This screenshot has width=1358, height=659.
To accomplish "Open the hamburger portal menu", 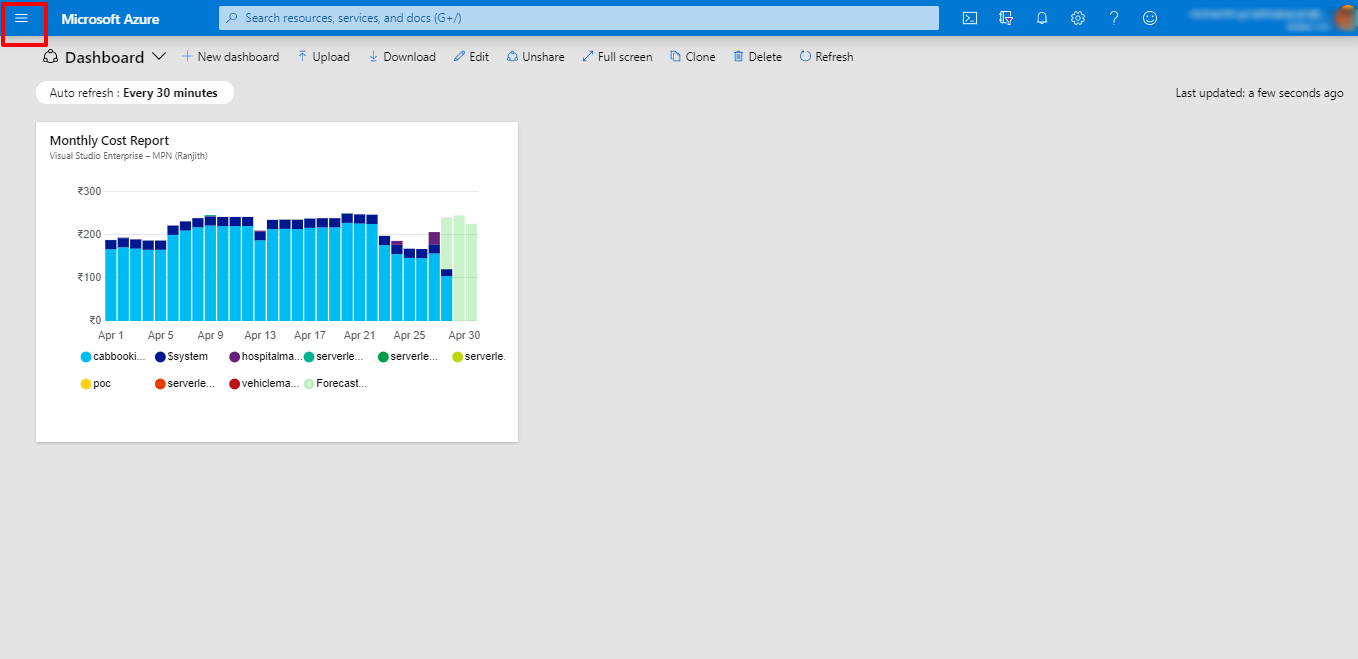I will [x=22, y=19].
